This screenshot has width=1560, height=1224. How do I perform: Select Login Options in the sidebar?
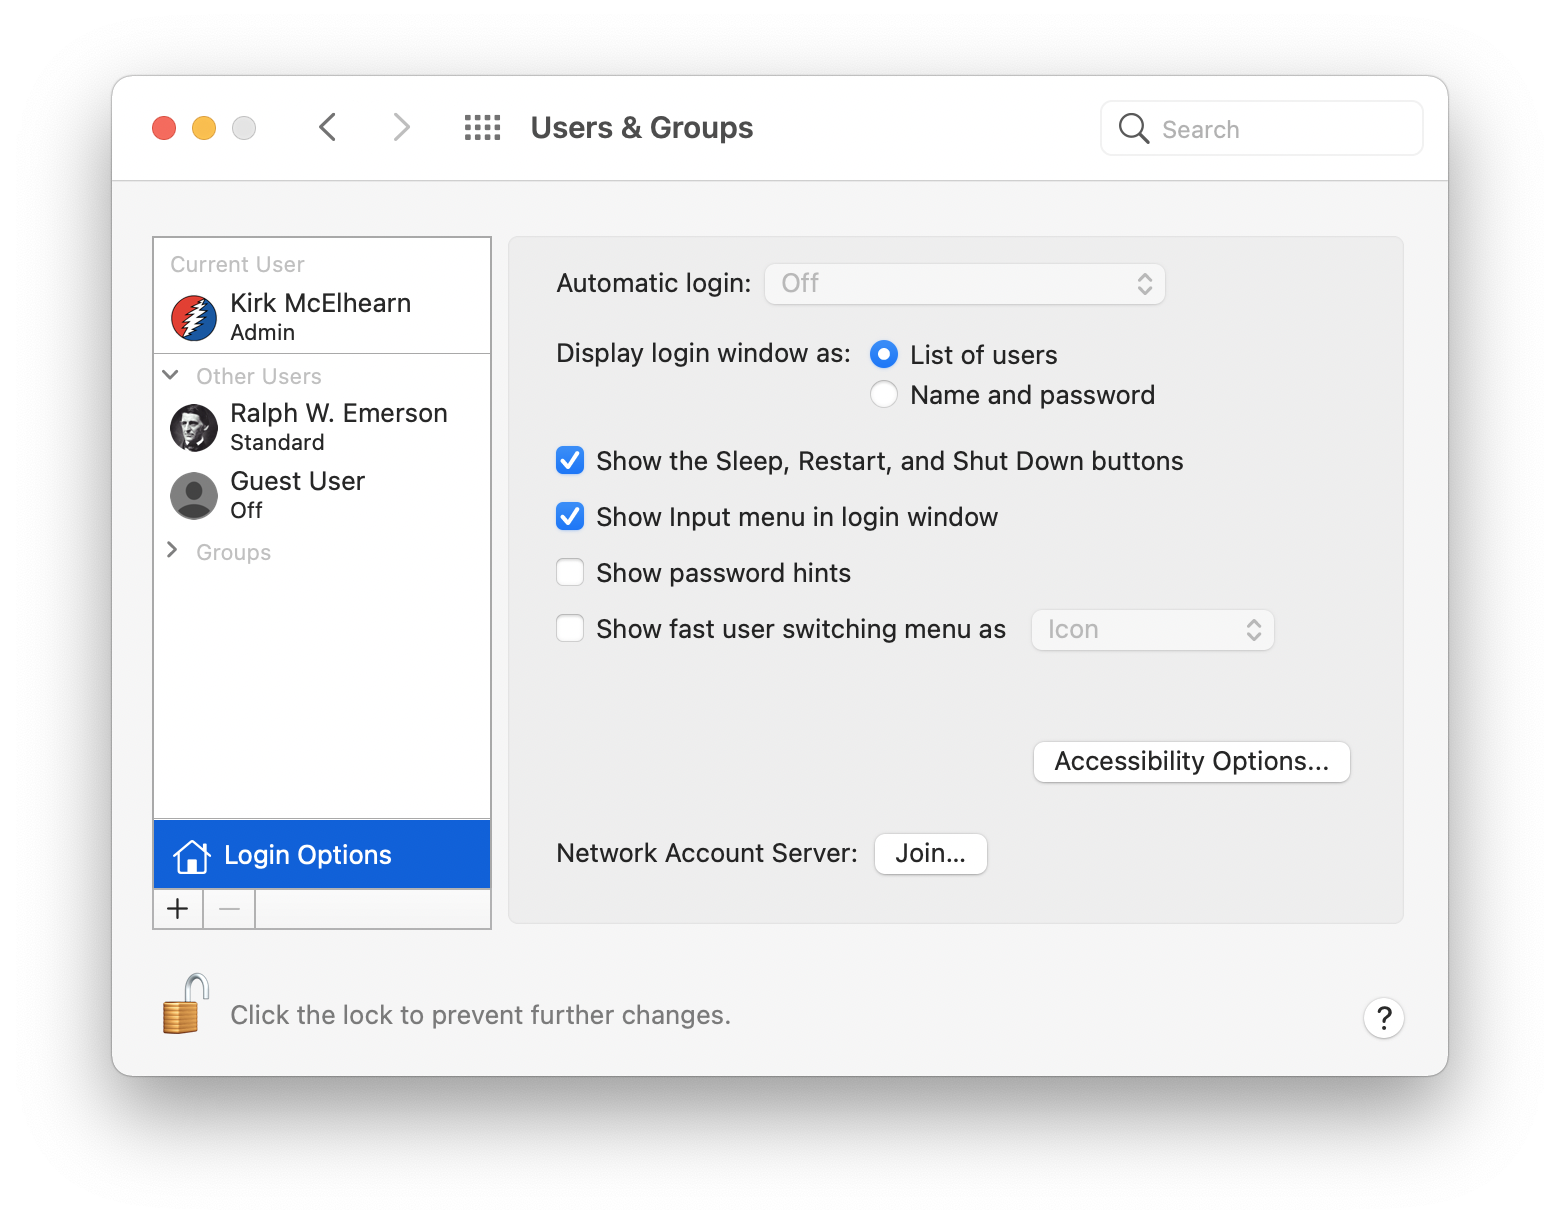322,855
